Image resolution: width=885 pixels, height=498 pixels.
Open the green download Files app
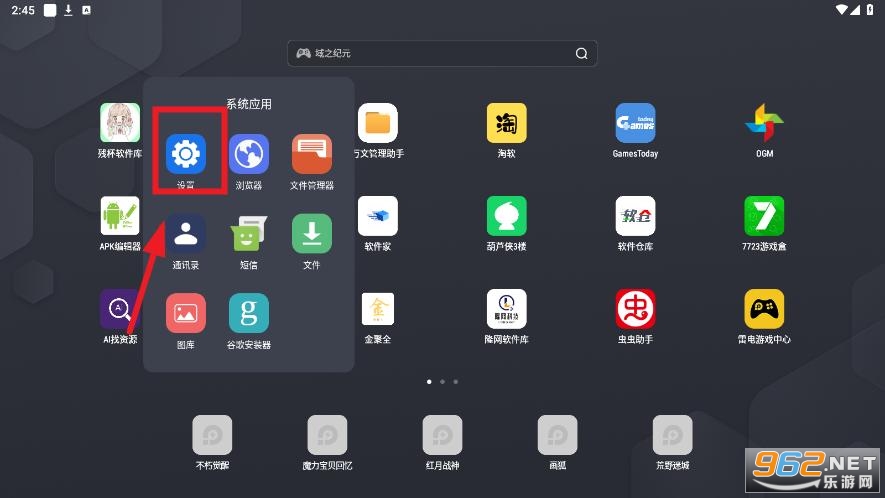click(312, 233)
